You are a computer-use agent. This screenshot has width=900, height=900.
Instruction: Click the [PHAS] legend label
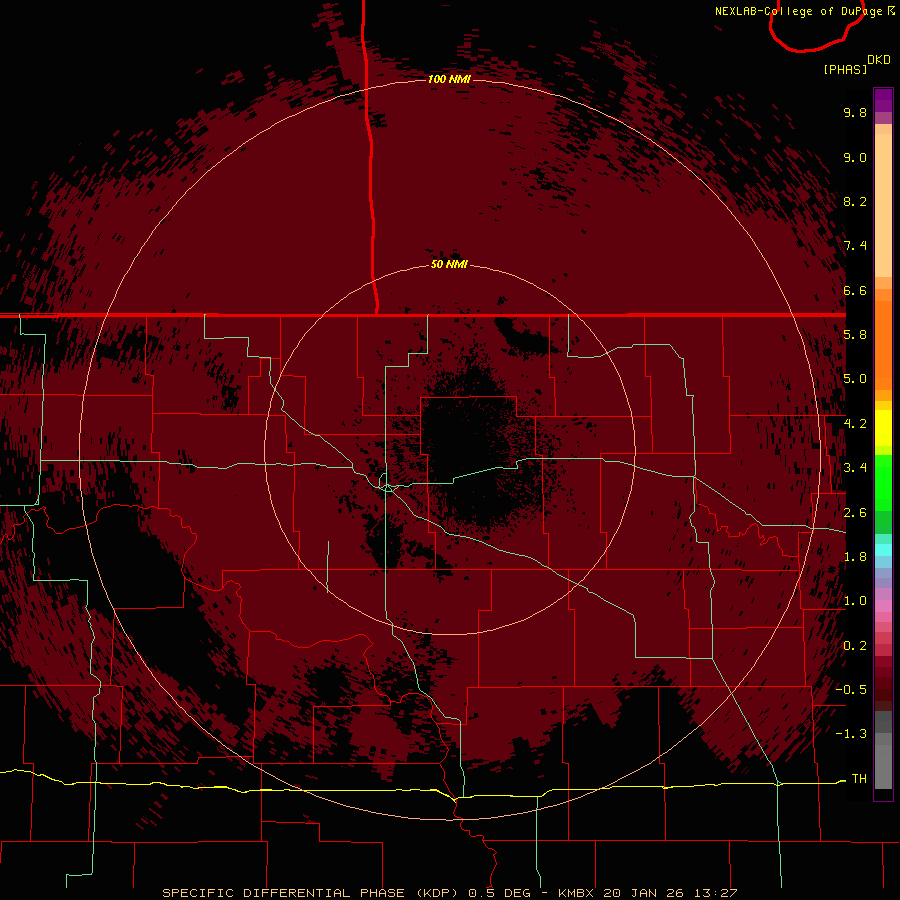click(845, 69)
